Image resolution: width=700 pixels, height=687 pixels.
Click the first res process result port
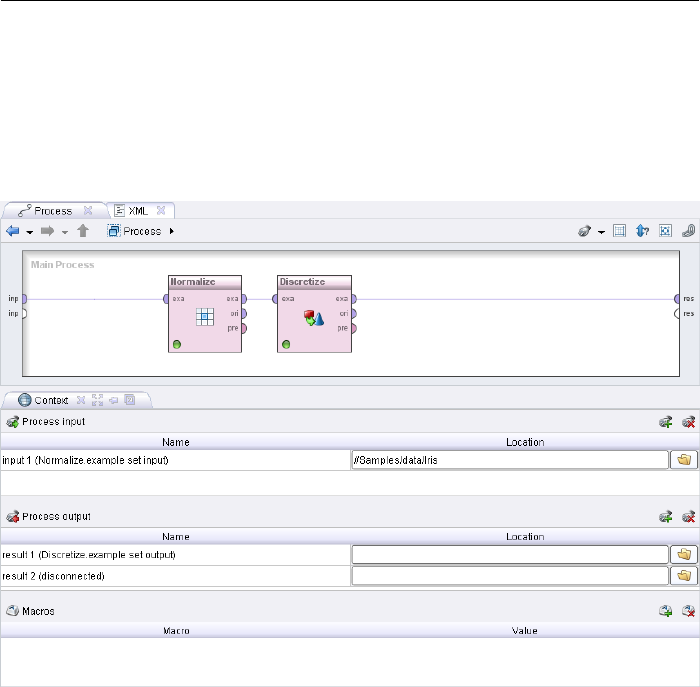click(x=677, y=299)
